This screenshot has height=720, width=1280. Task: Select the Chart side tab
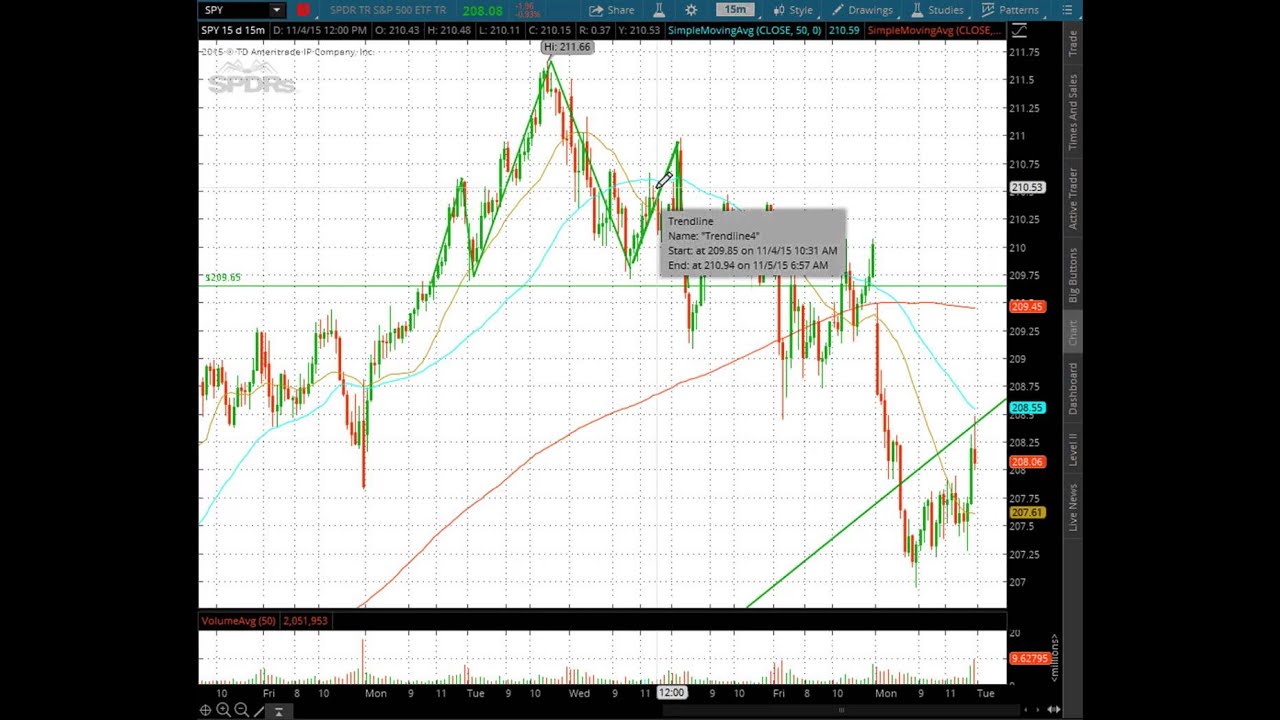click(1073, 333)
